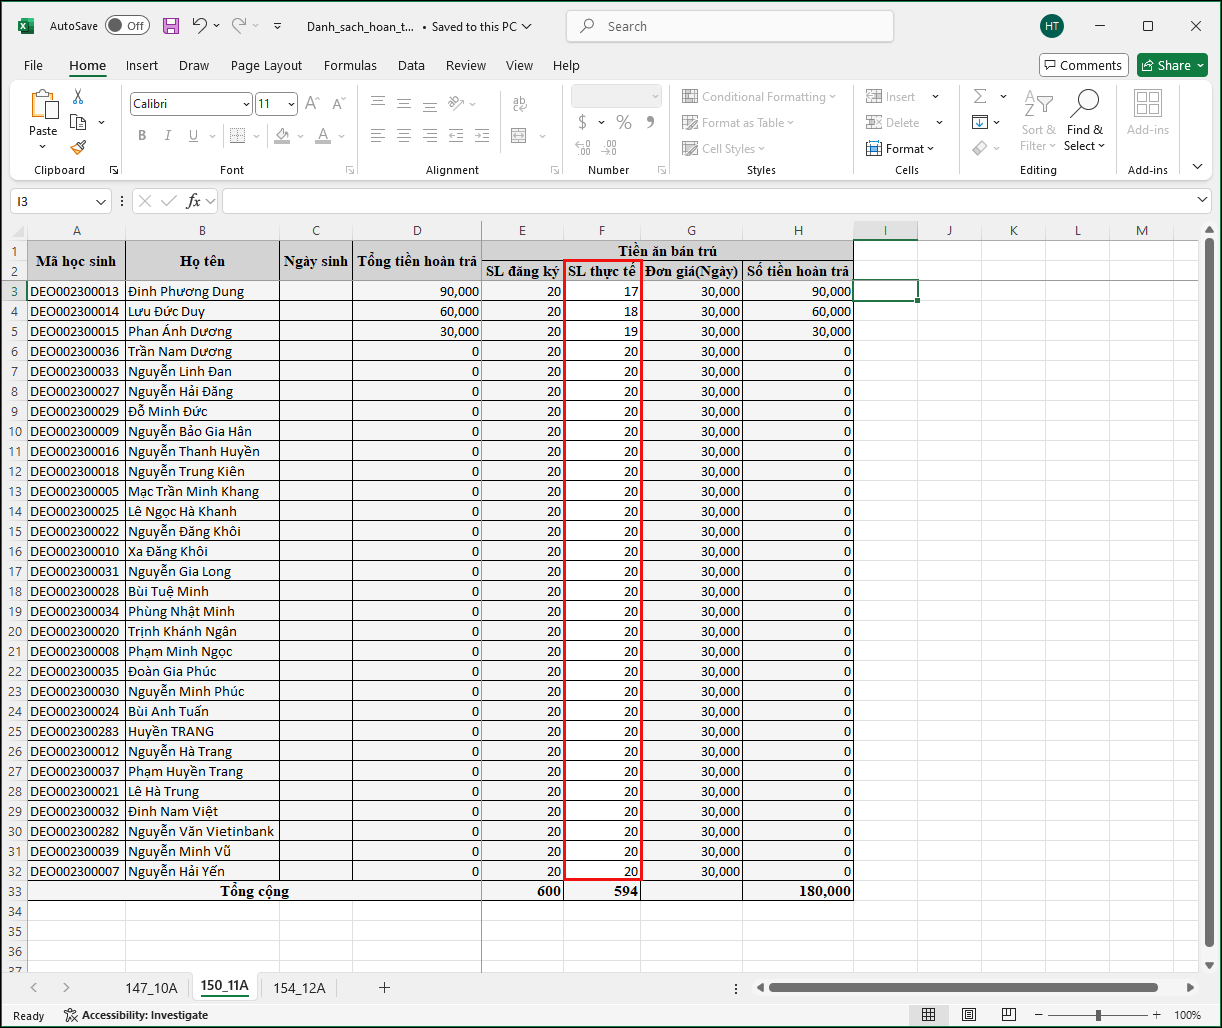Screen dimensions: 1222x1028
Task: Click the Paste clipboard icon
Action: click(43, 105)
